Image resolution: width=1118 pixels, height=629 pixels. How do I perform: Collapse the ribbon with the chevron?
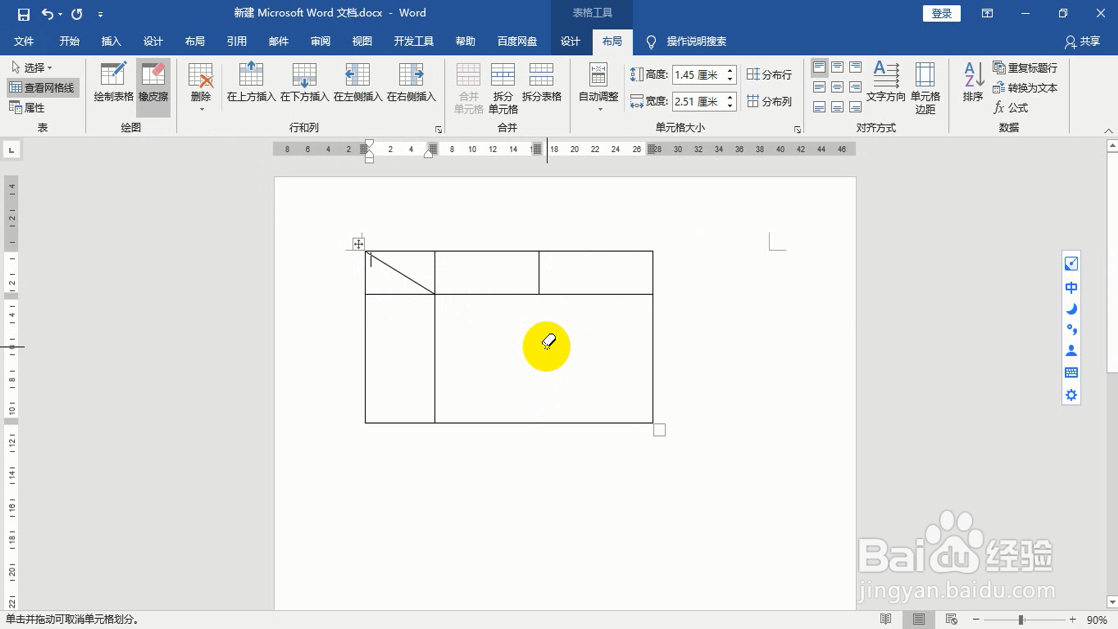tap(1108, 131)
